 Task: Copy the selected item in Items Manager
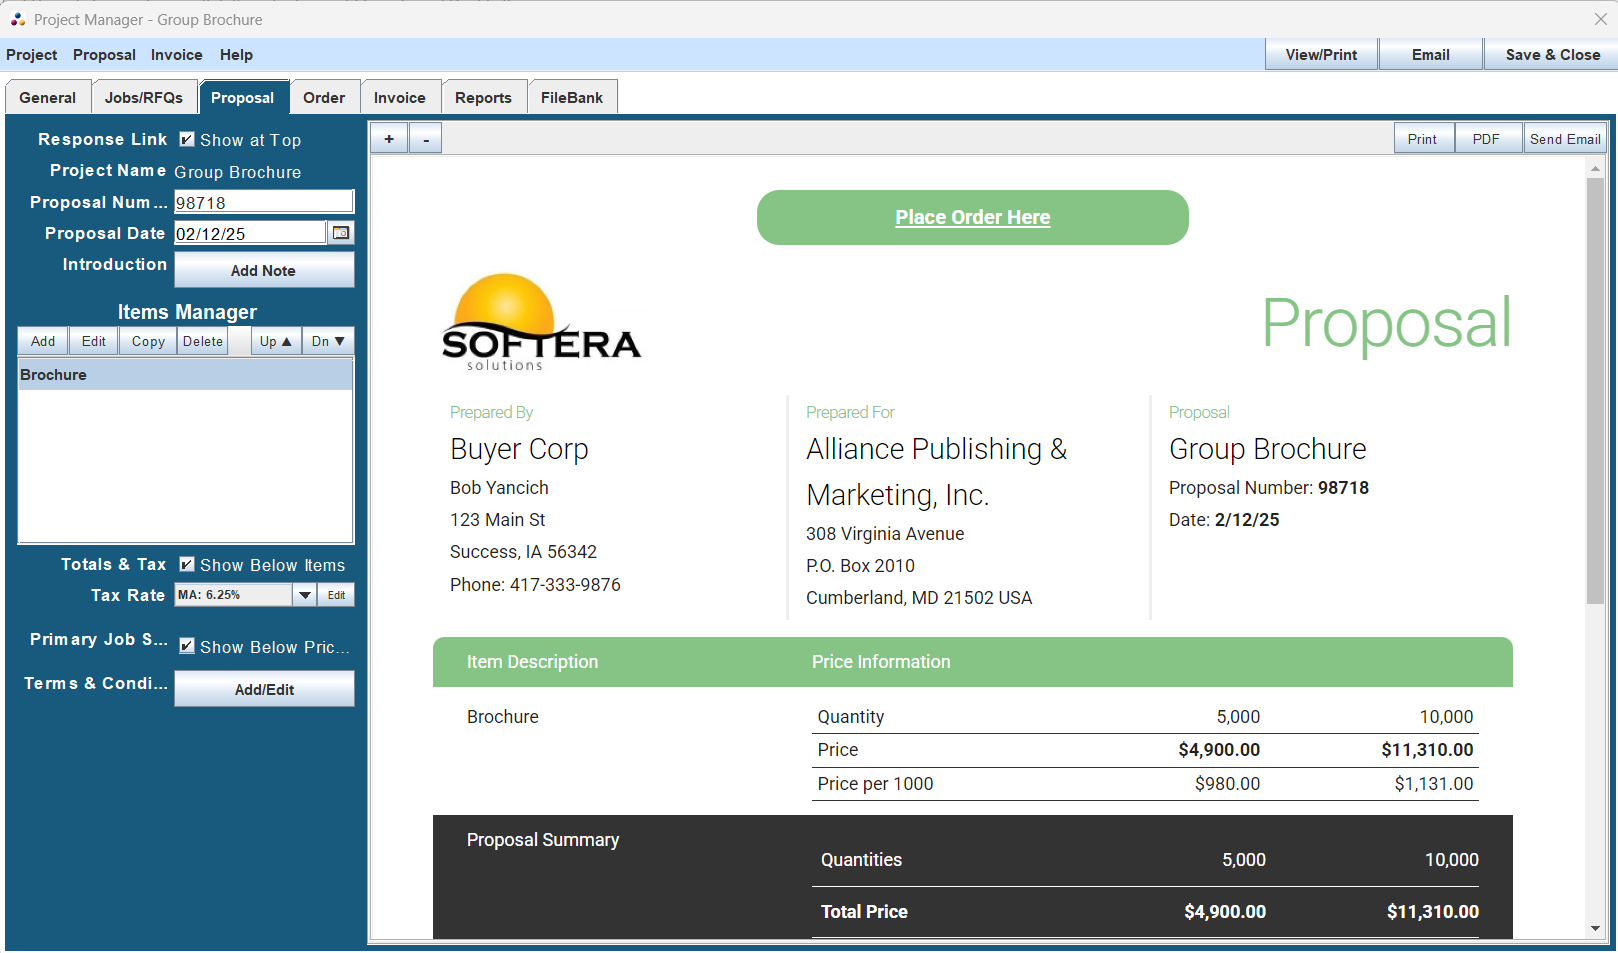coord(147,341)
